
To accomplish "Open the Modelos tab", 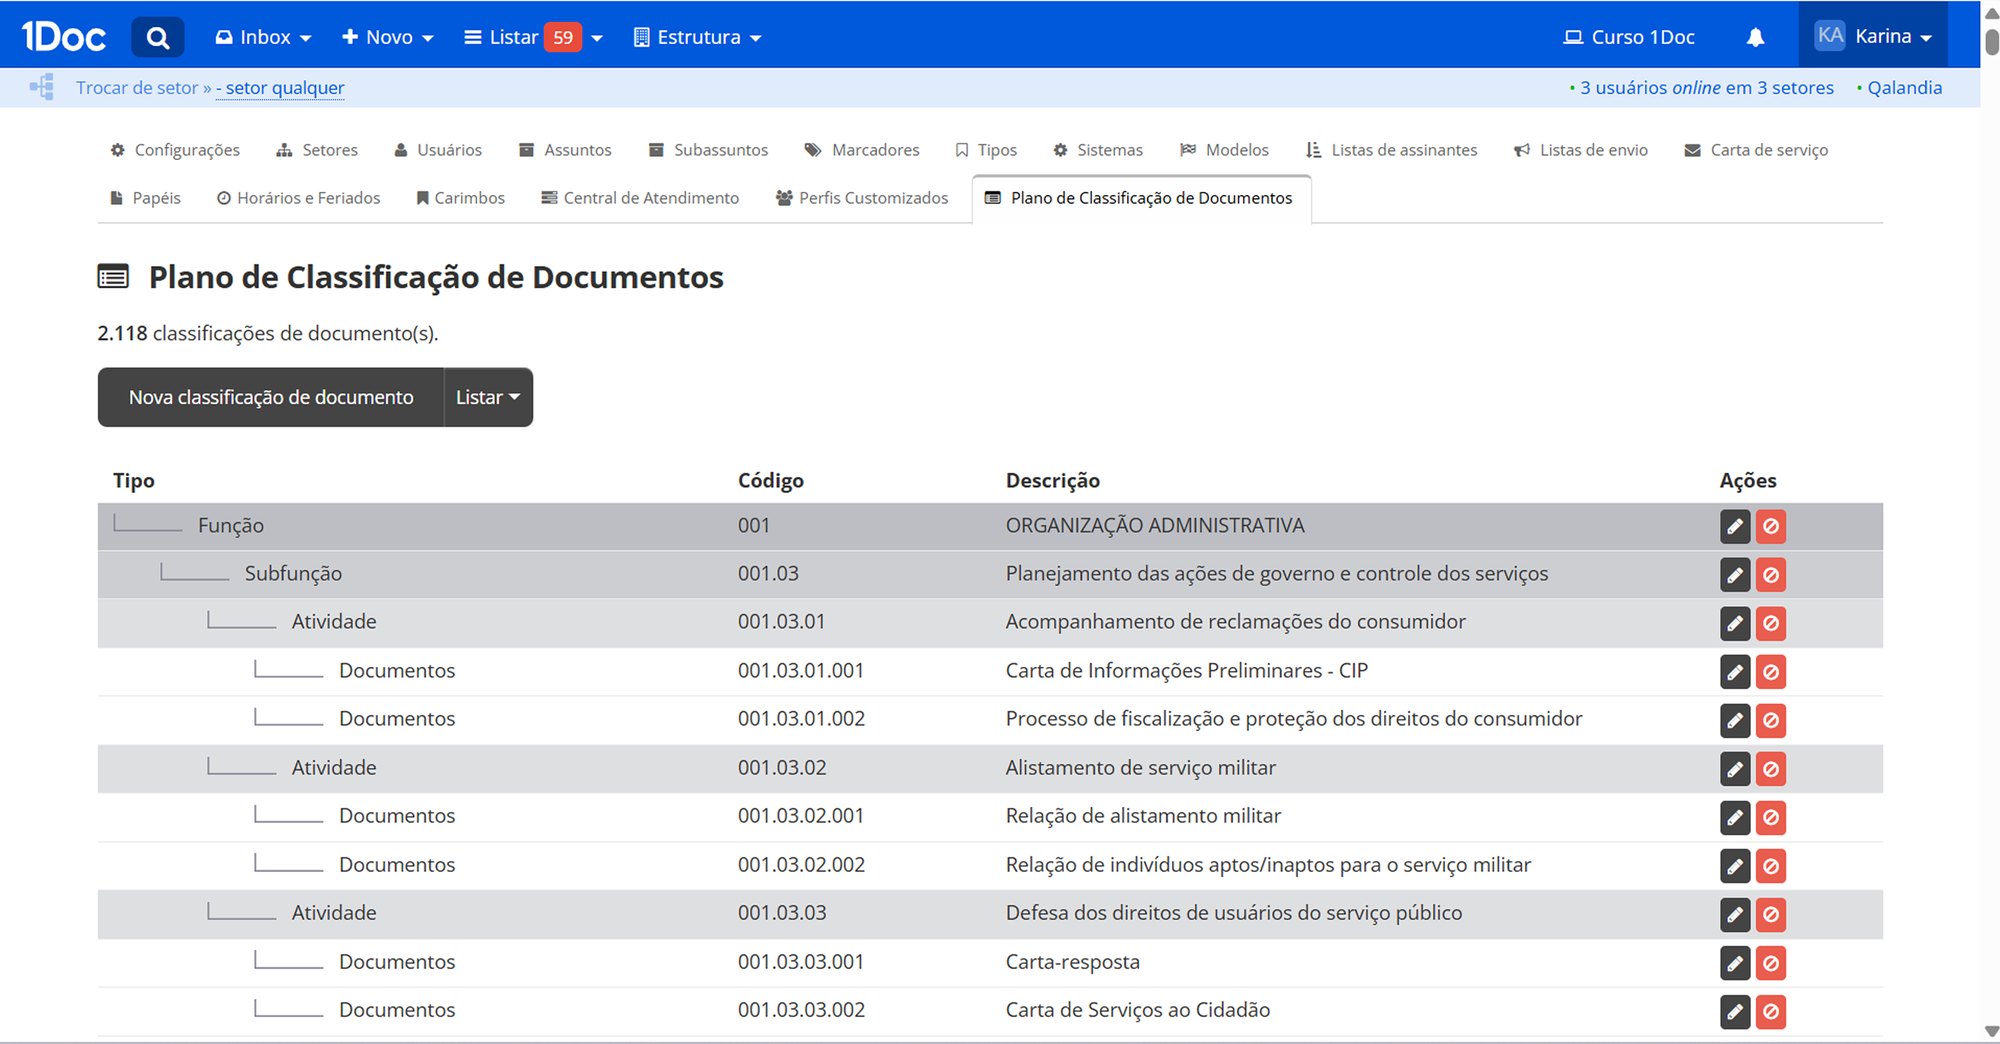I will click(x=1224, y=150).
